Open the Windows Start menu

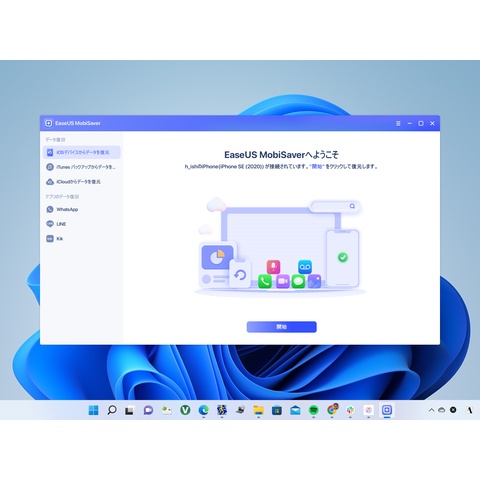[x=94, y=410]
